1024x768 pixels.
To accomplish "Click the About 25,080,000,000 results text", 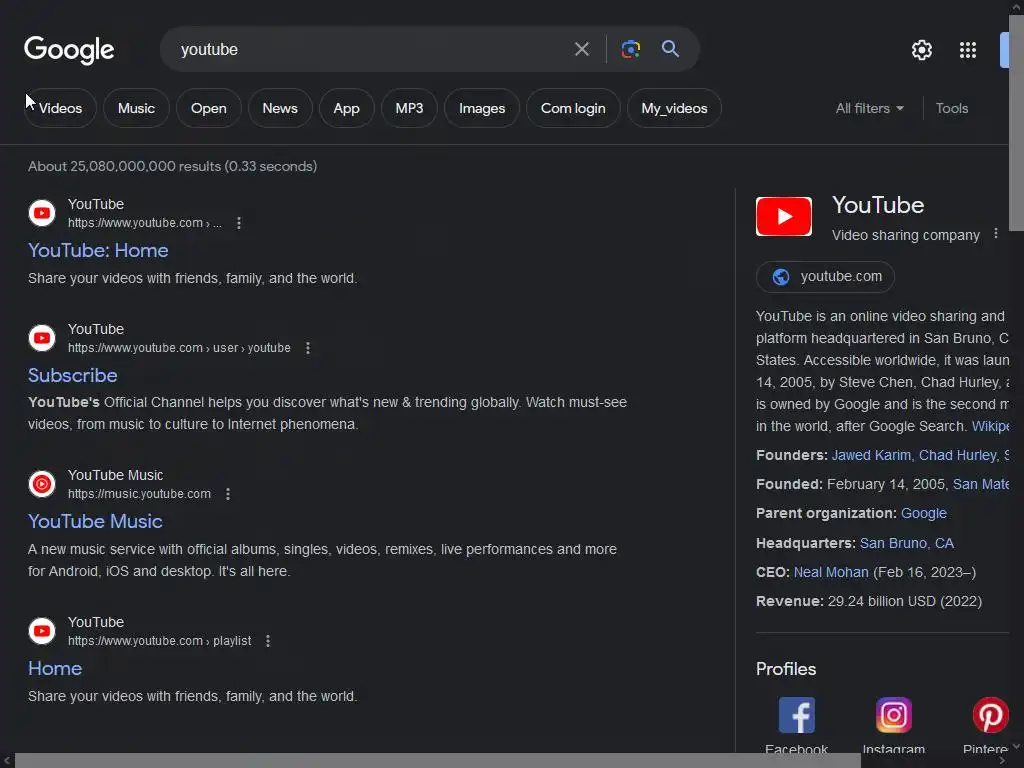I will click(172, 167).
